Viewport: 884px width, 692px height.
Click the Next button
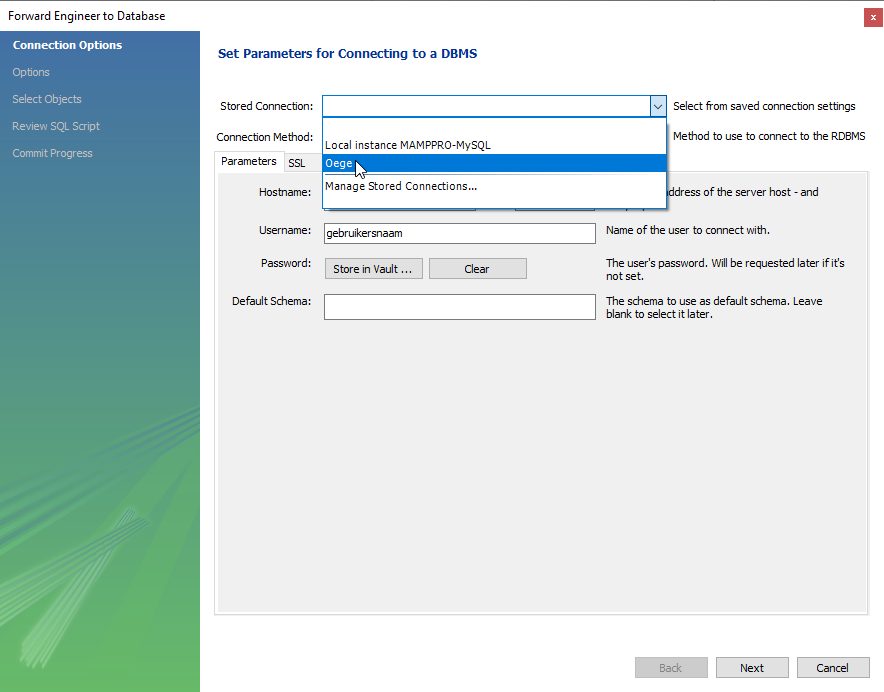(752, 667)
